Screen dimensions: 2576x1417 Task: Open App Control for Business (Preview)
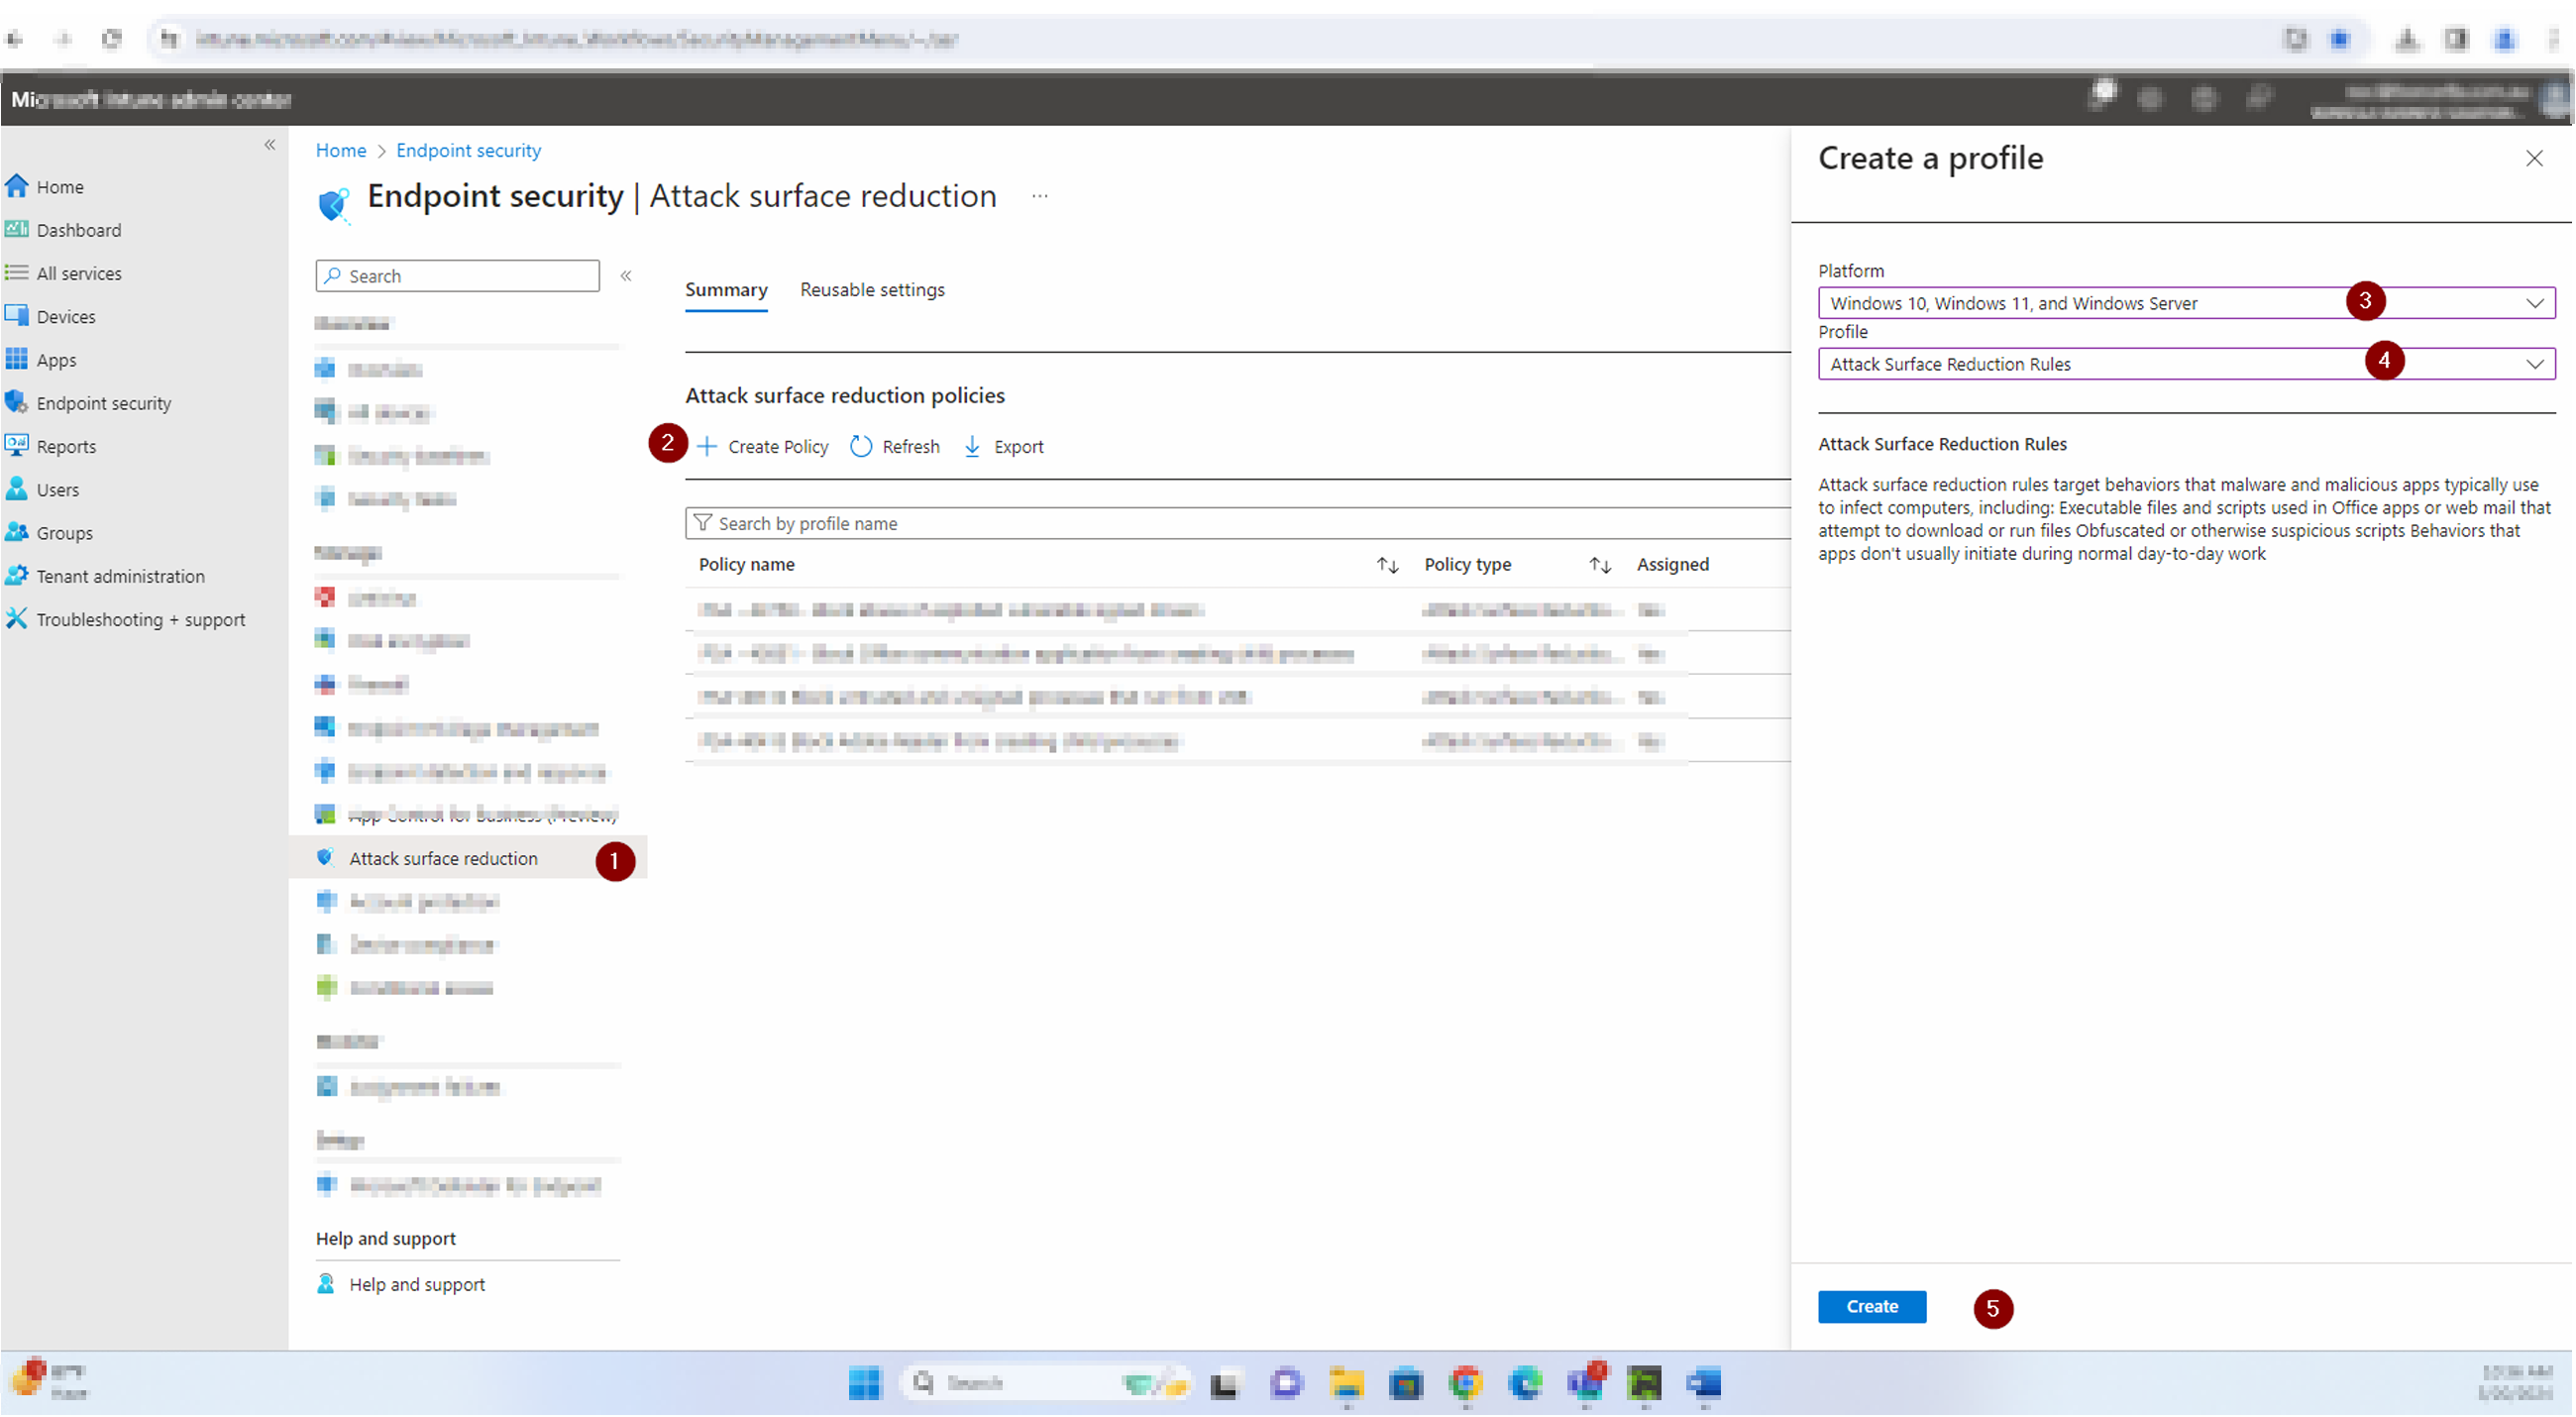point(468,815)
